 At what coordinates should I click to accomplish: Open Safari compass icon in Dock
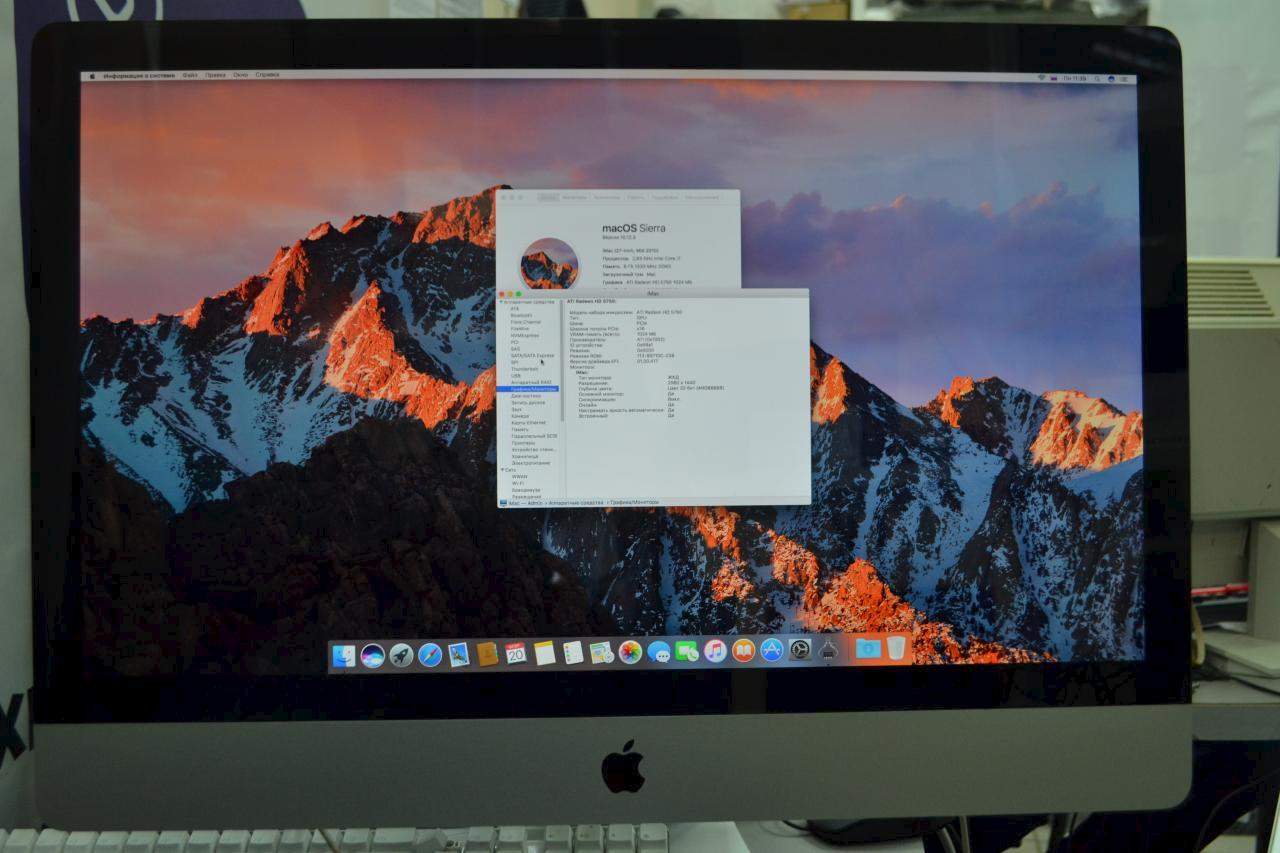(430, 655)
